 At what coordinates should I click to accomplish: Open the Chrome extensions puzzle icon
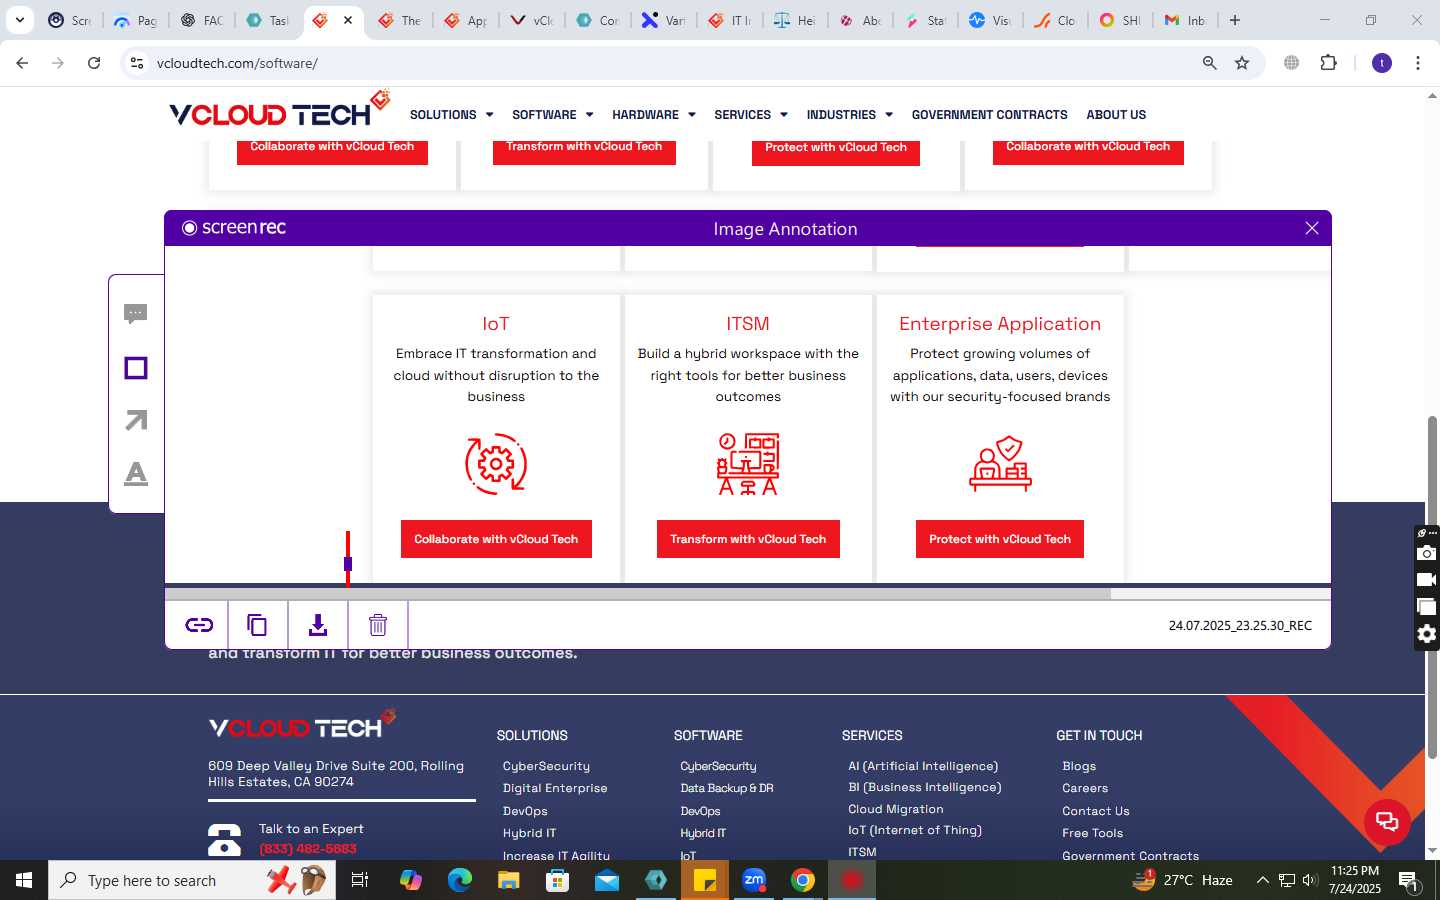click(x=1328, y=63)
